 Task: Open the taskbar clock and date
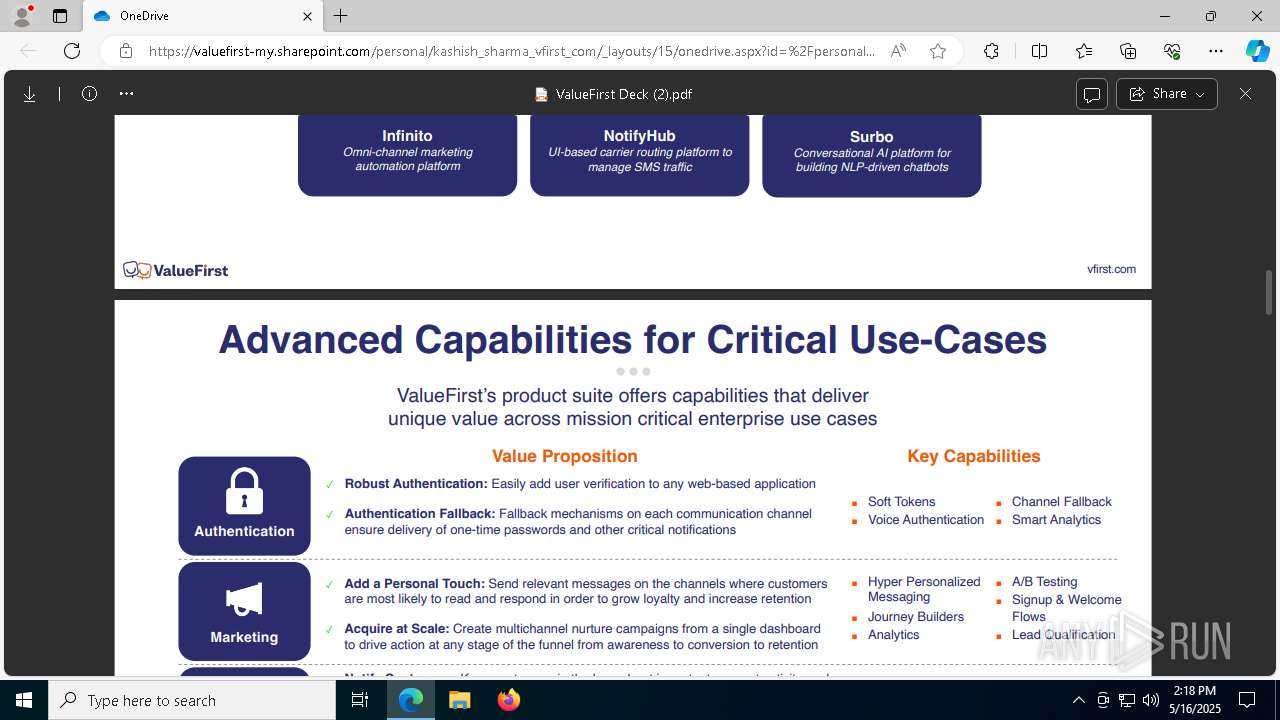click(1194, 700)
